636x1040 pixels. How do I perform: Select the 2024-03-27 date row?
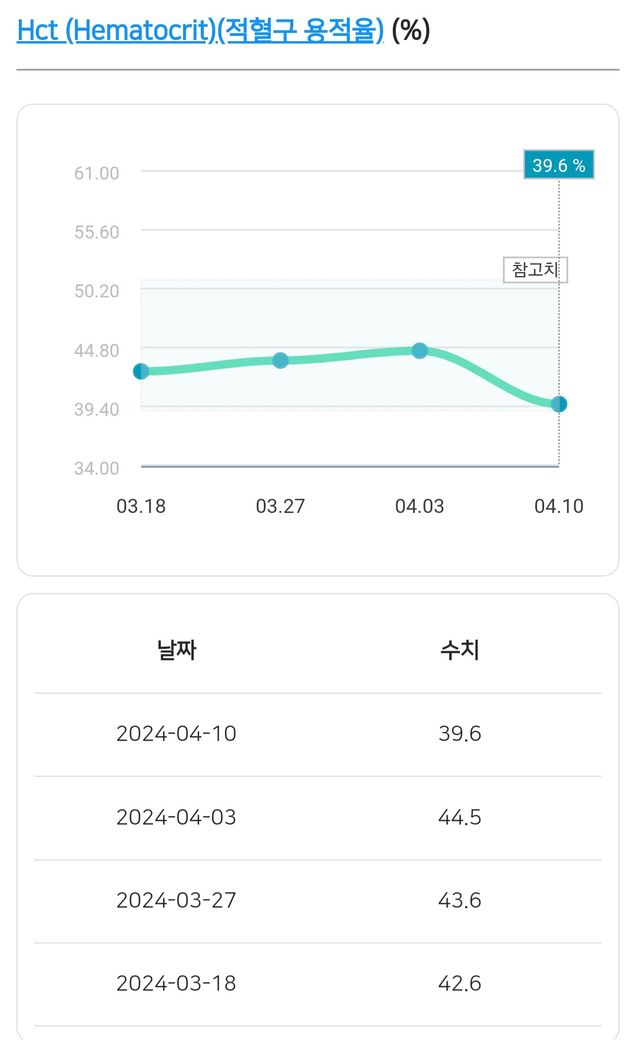click(176, 900)
